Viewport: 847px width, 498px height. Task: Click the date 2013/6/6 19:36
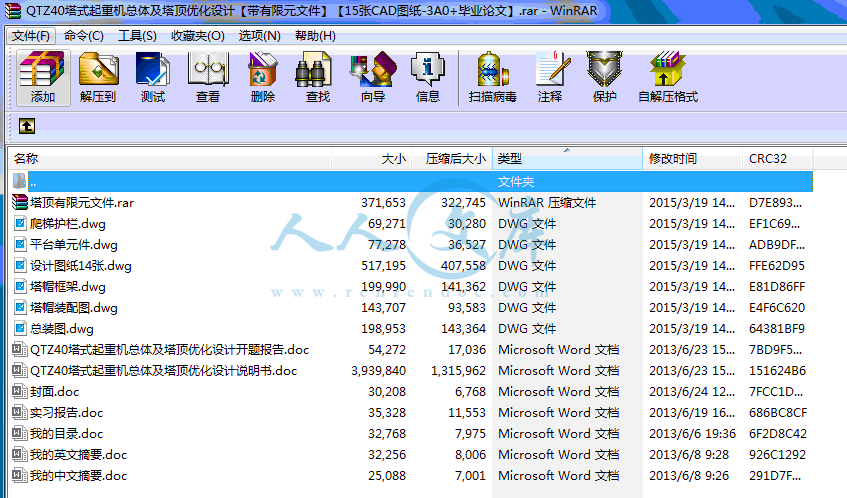(693, 434)
